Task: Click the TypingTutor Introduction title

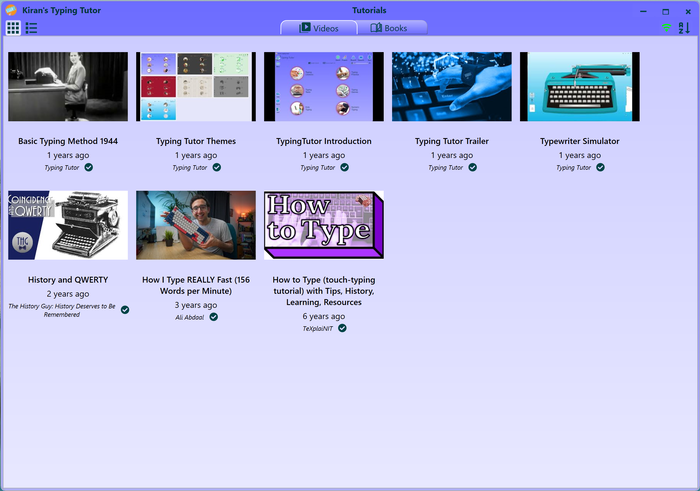Action: pos(324,141)
